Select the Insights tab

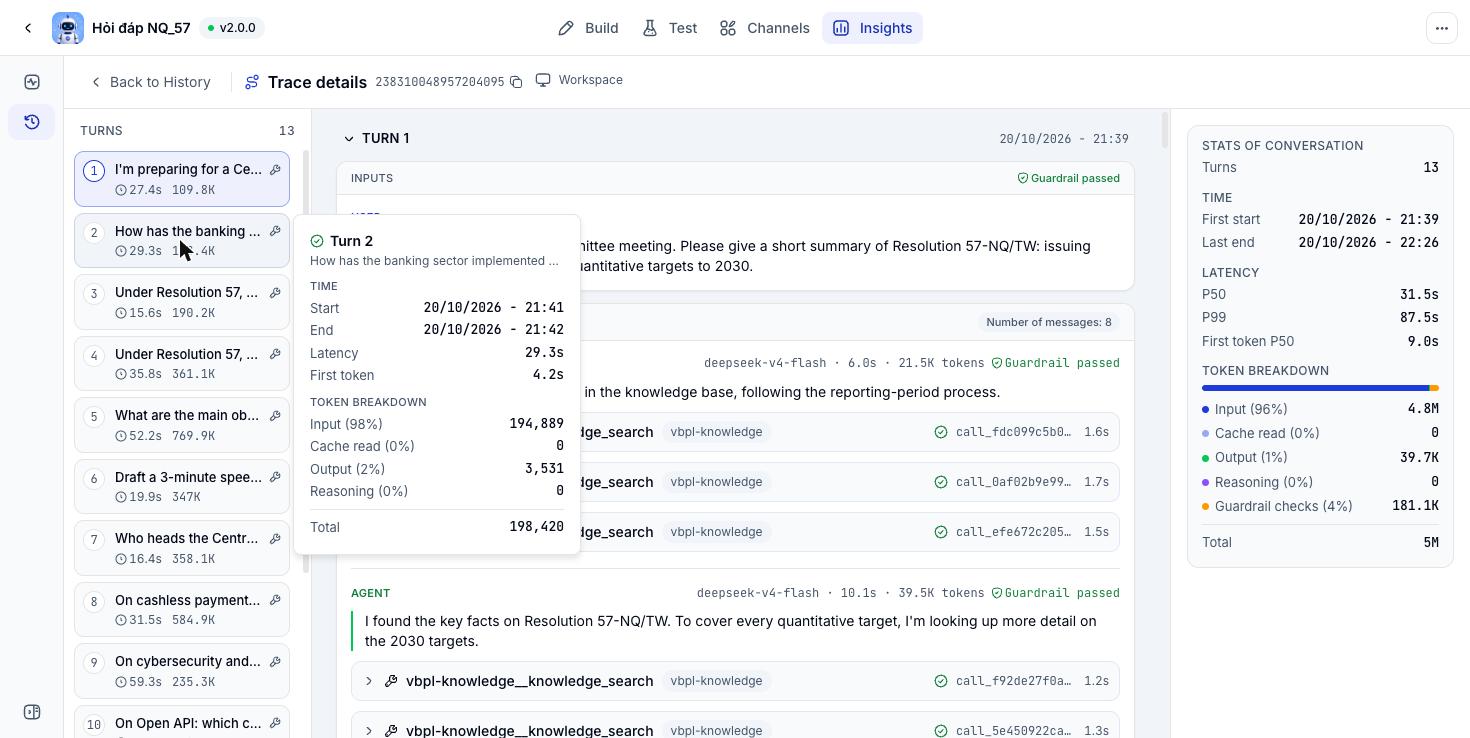[873, 28]
